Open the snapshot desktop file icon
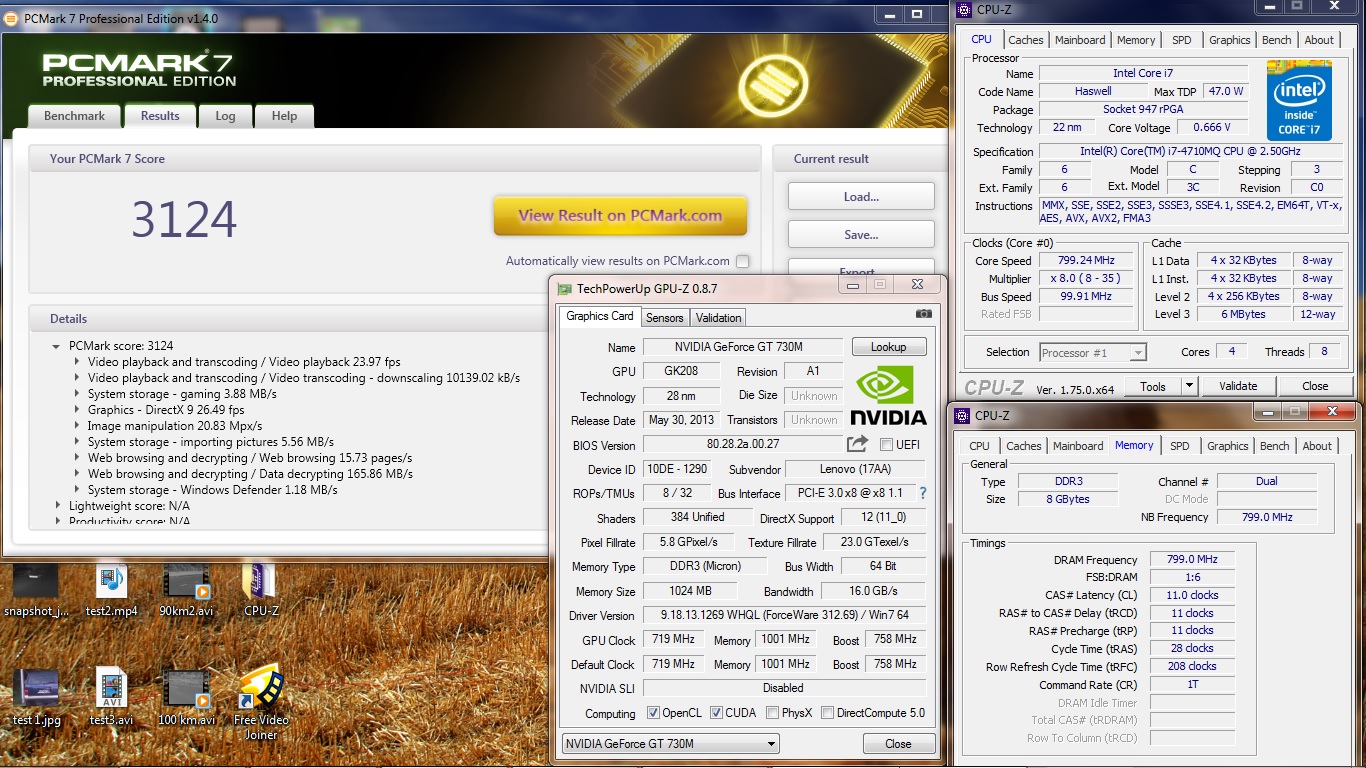Viewport: 1366px width, 768px height. 36,590
